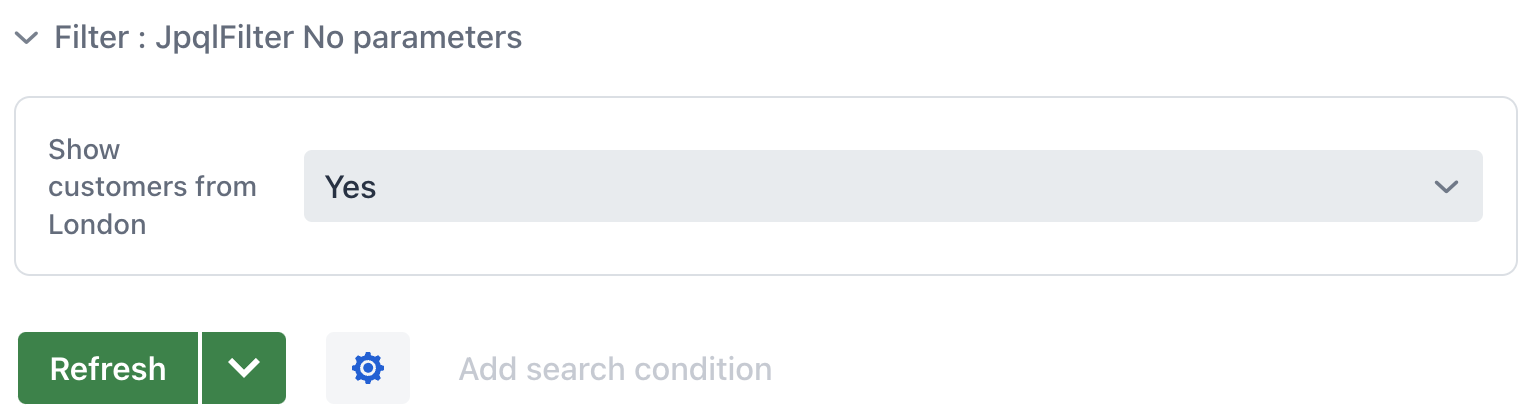Click the Show customers from London label
Screen dimensions: 1540x420
[x=152, y=187]
